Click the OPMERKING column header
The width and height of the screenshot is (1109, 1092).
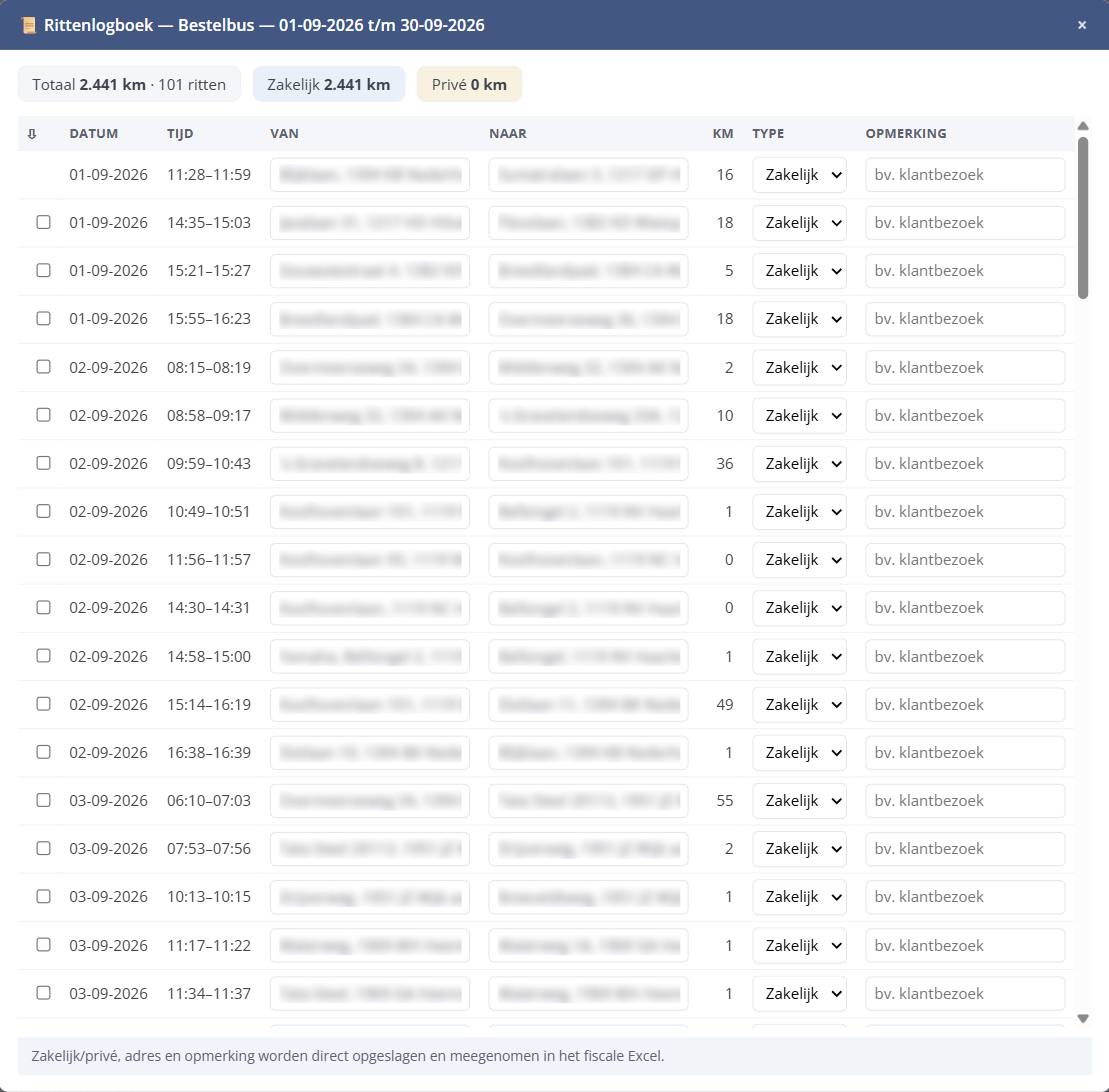906,134
